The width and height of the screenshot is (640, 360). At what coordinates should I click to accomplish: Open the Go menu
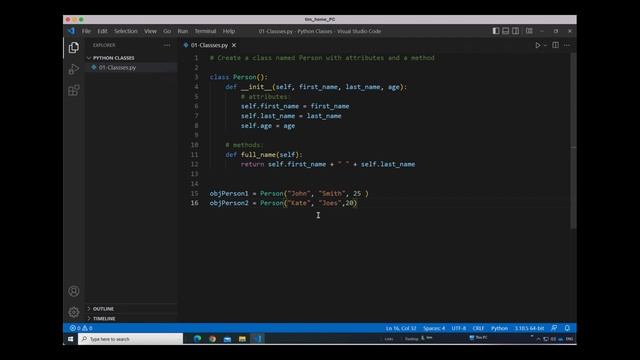click(x=167, y=31)
